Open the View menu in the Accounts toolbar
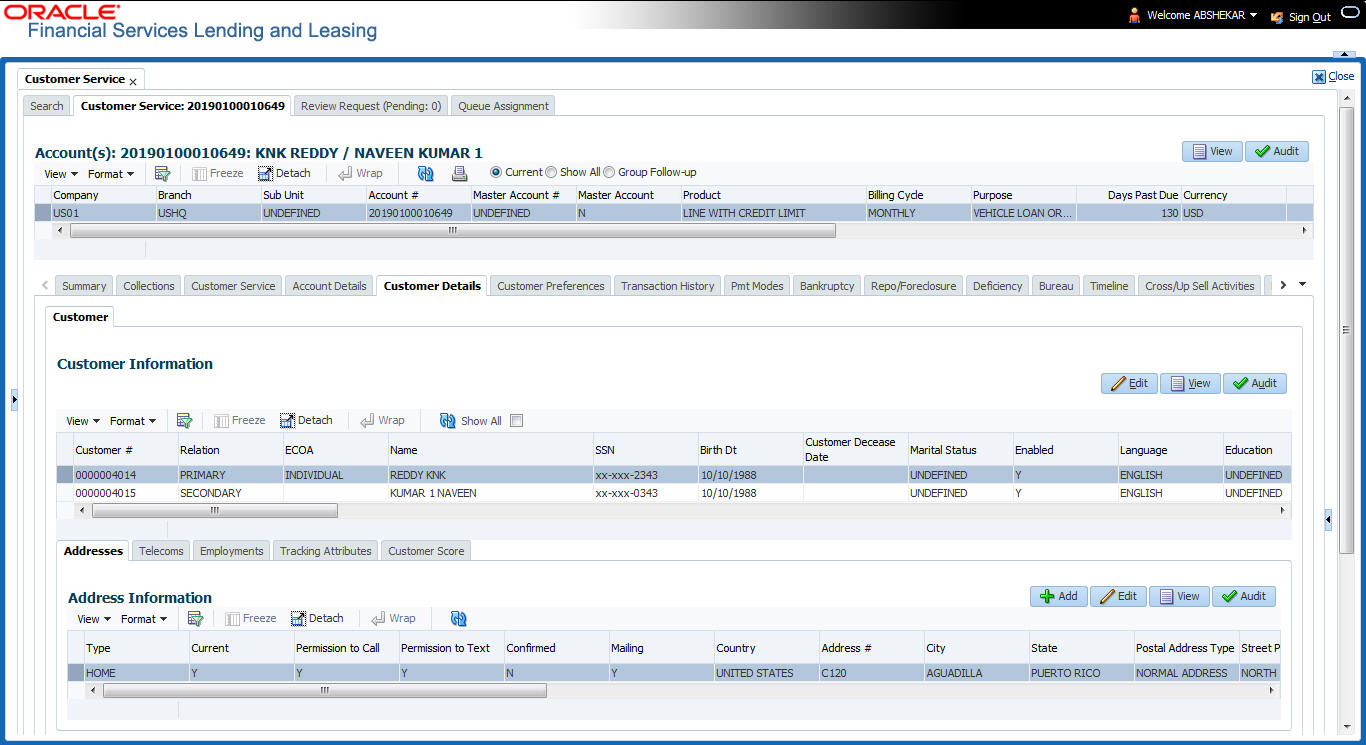 pos(59,174)
